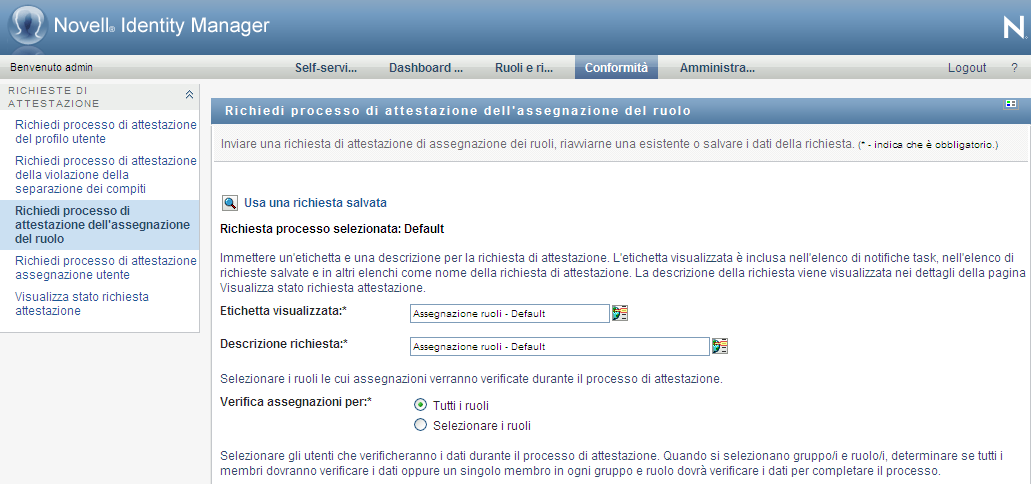Select the Tutti i ruoli radio button

(x=421, y=404)
